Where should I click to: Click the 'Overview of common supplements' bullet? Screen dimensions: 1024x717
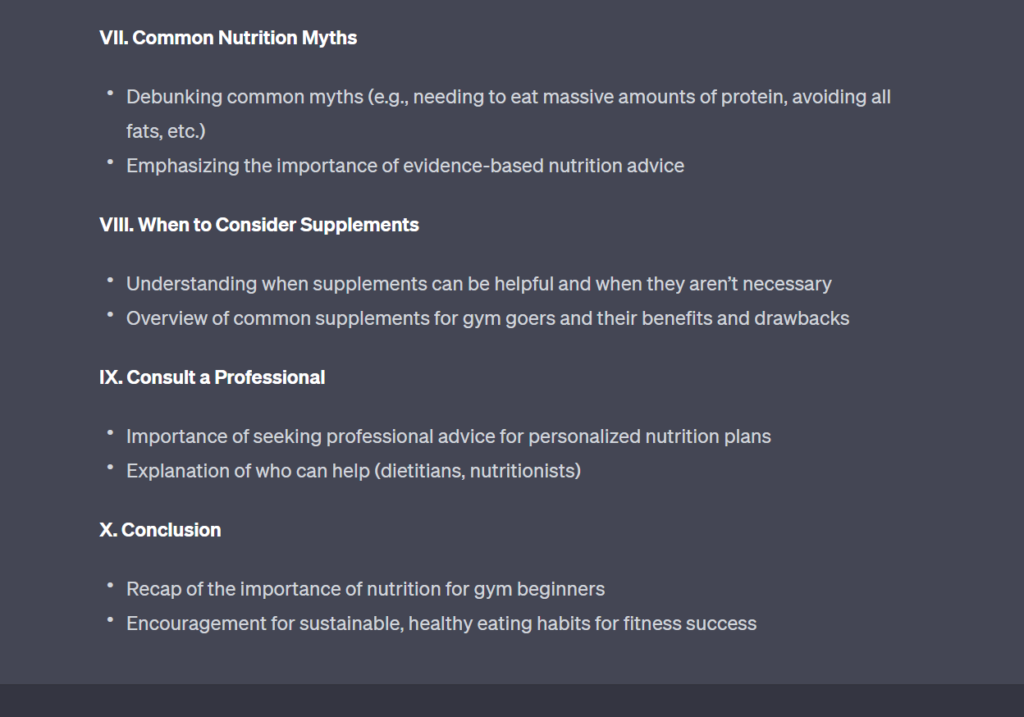tap(488, 319)
